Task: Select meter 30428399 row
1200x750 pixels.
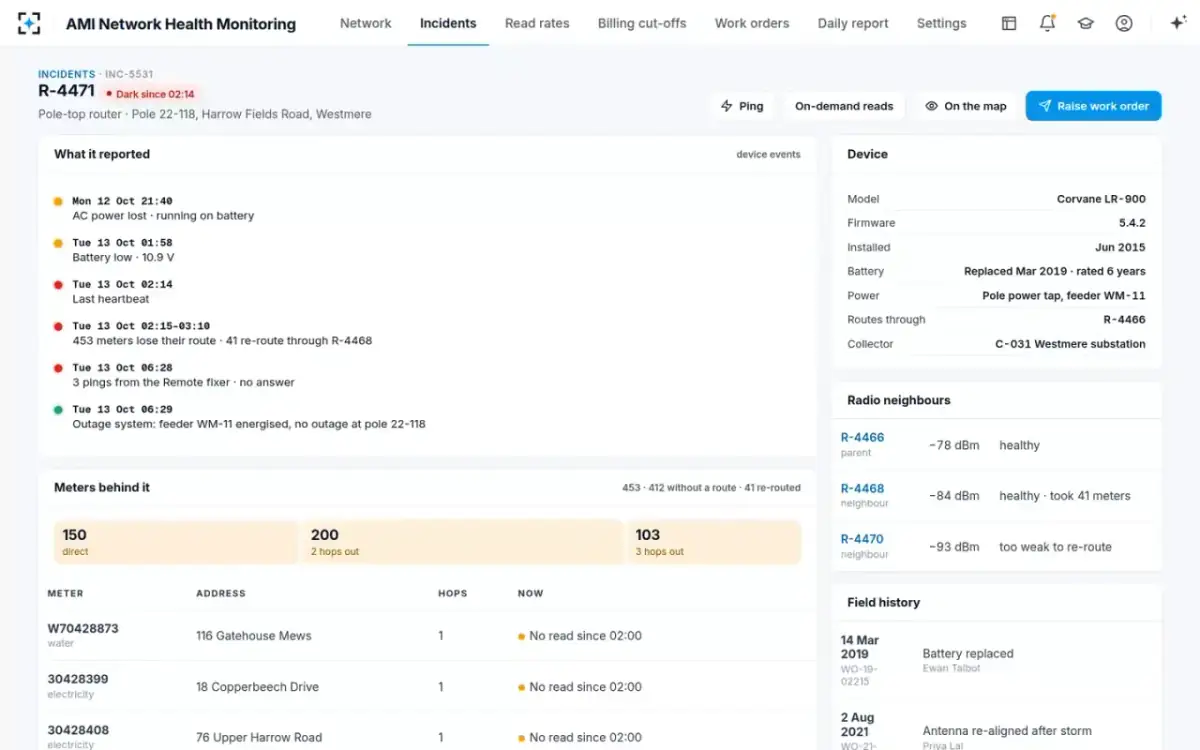Action: pyautogui.click(x=427, y=686)
